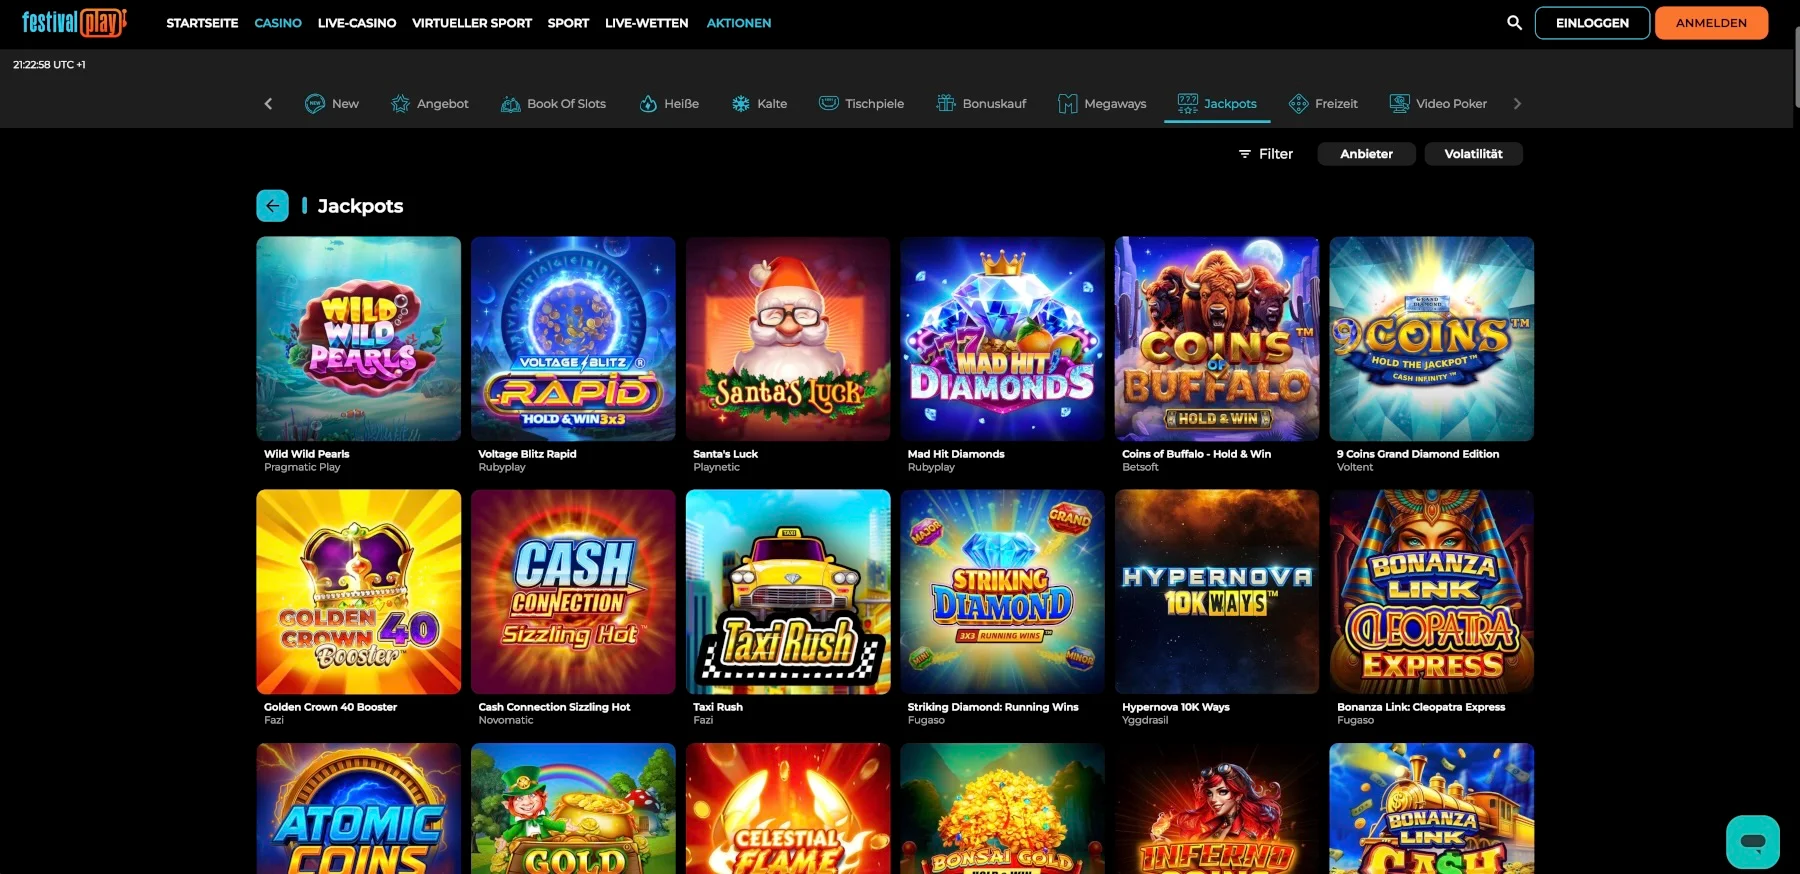Open Wild Wild Pearls game thumbnail

click(x=358, y=339)
